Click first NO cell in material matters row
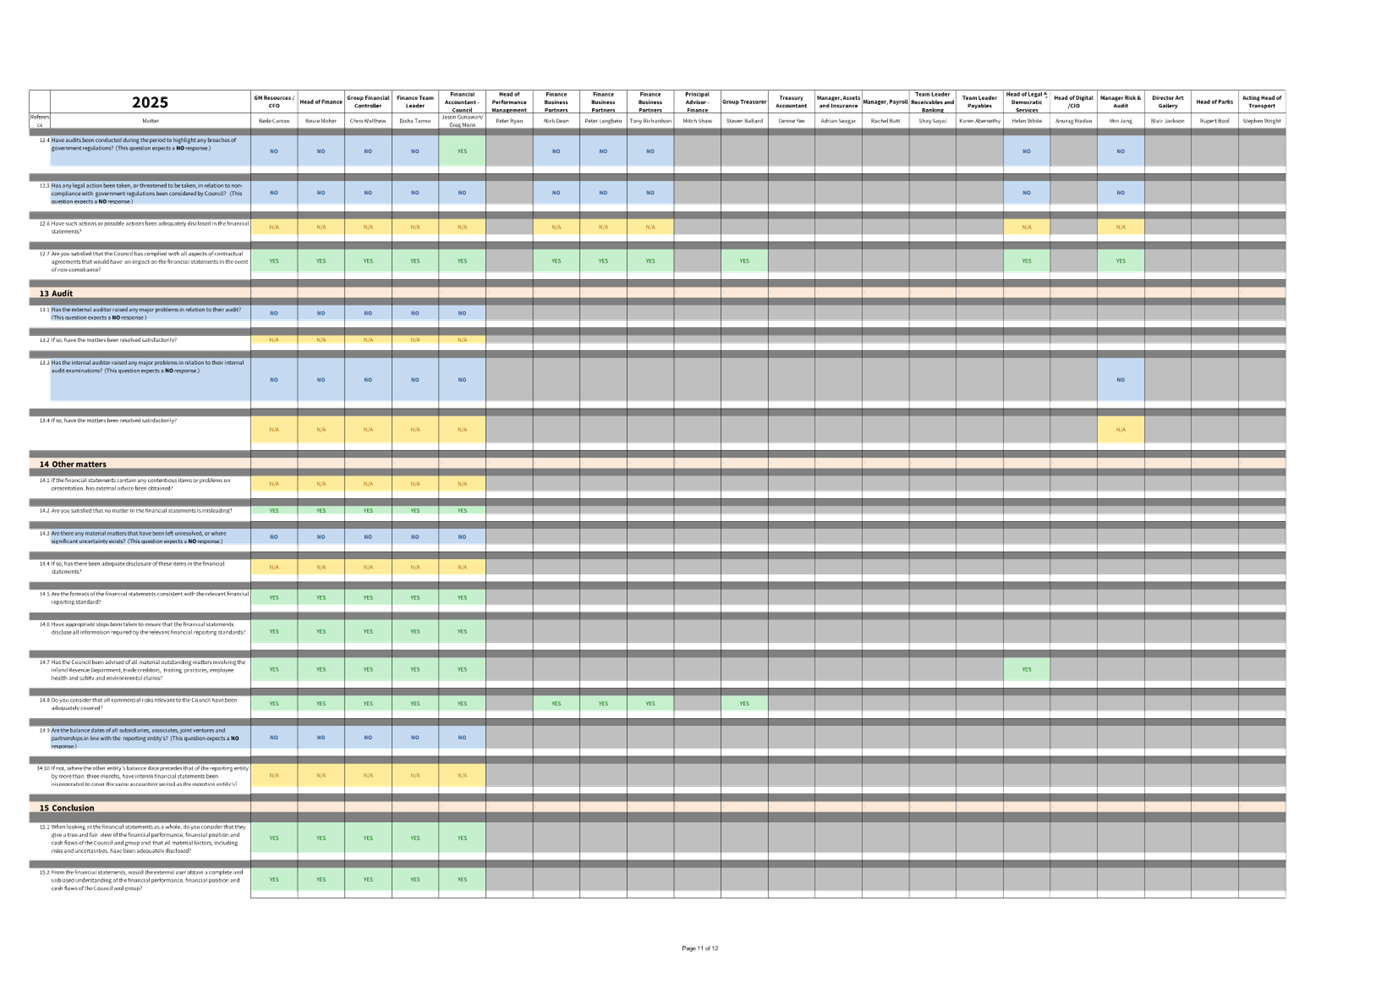 tap(274, 537)
